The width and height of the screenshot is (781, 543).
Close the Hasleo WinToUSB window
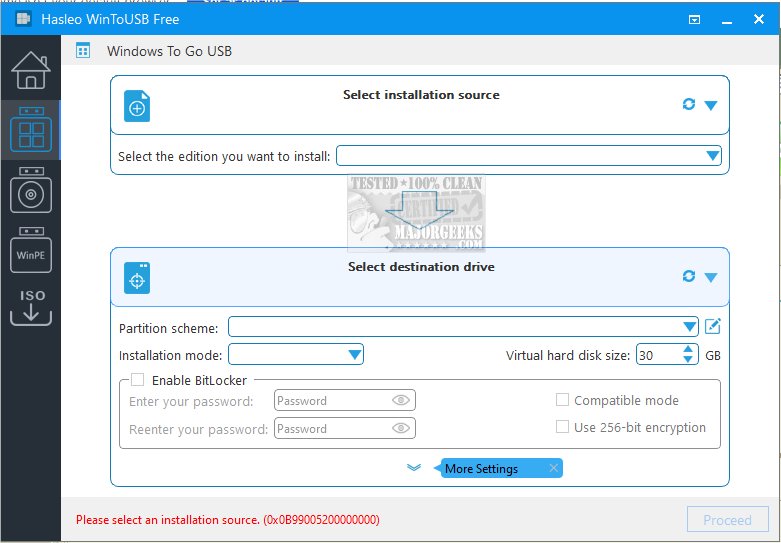(759, 19)
